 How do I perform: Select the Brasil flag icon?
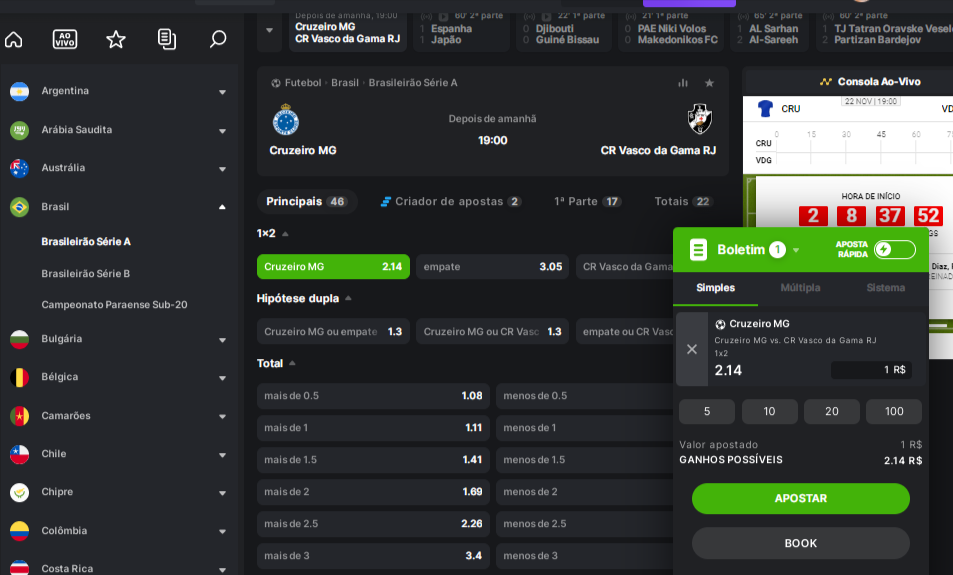point(19,207)
